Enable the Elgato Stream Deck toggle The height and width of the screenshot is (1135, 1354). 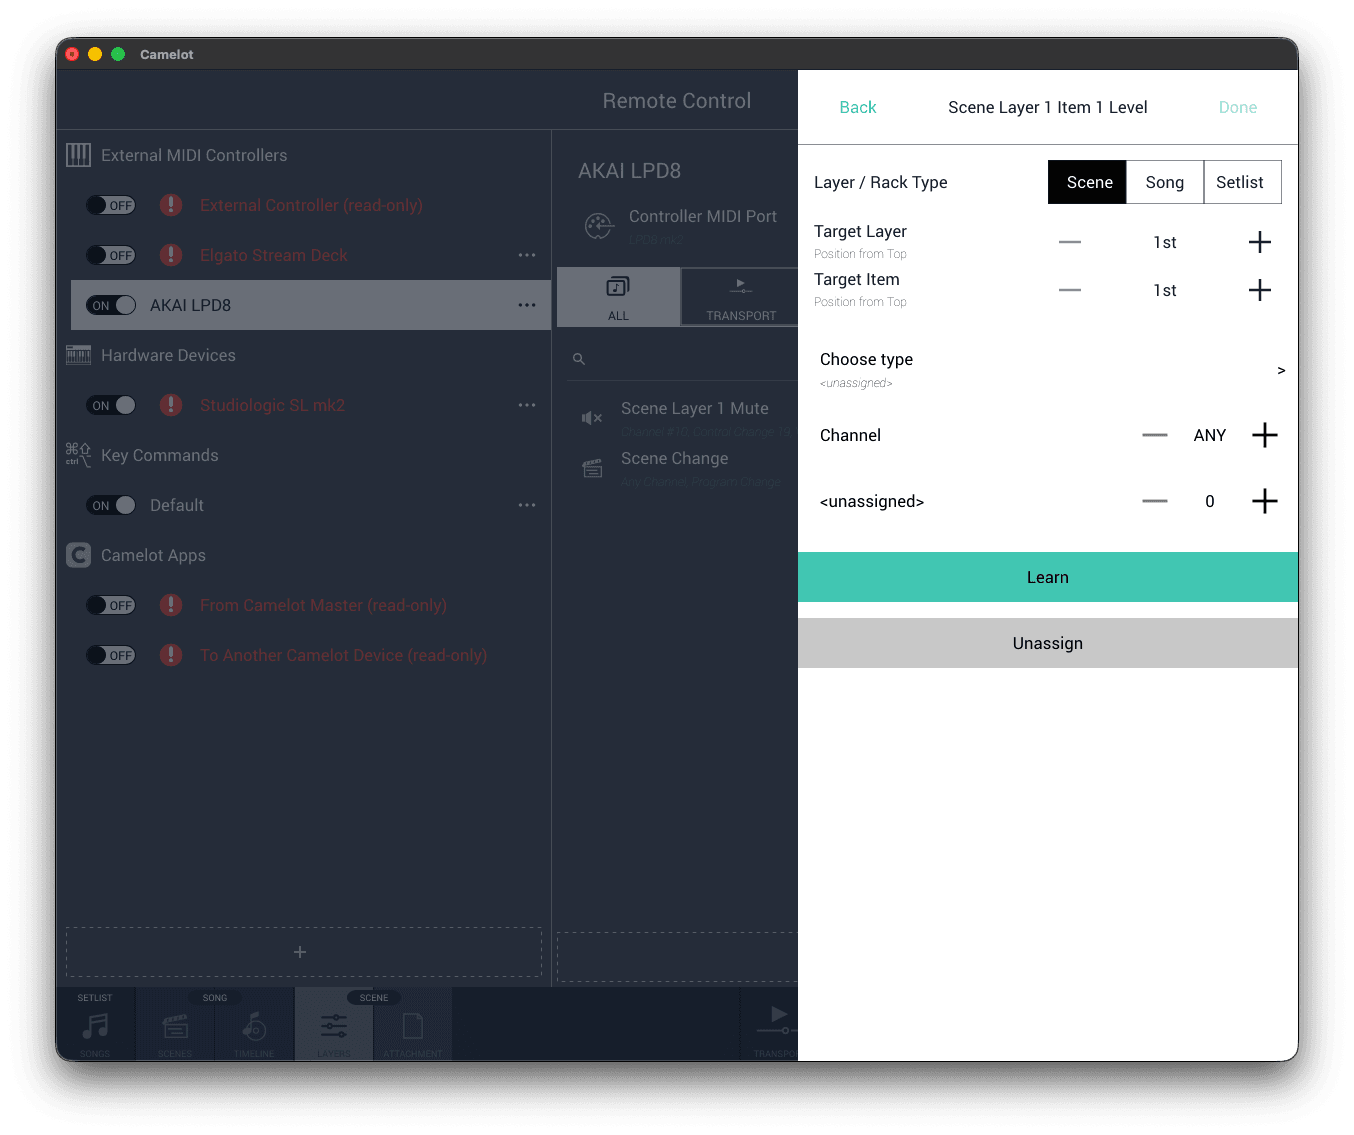(x=111, y=255)
